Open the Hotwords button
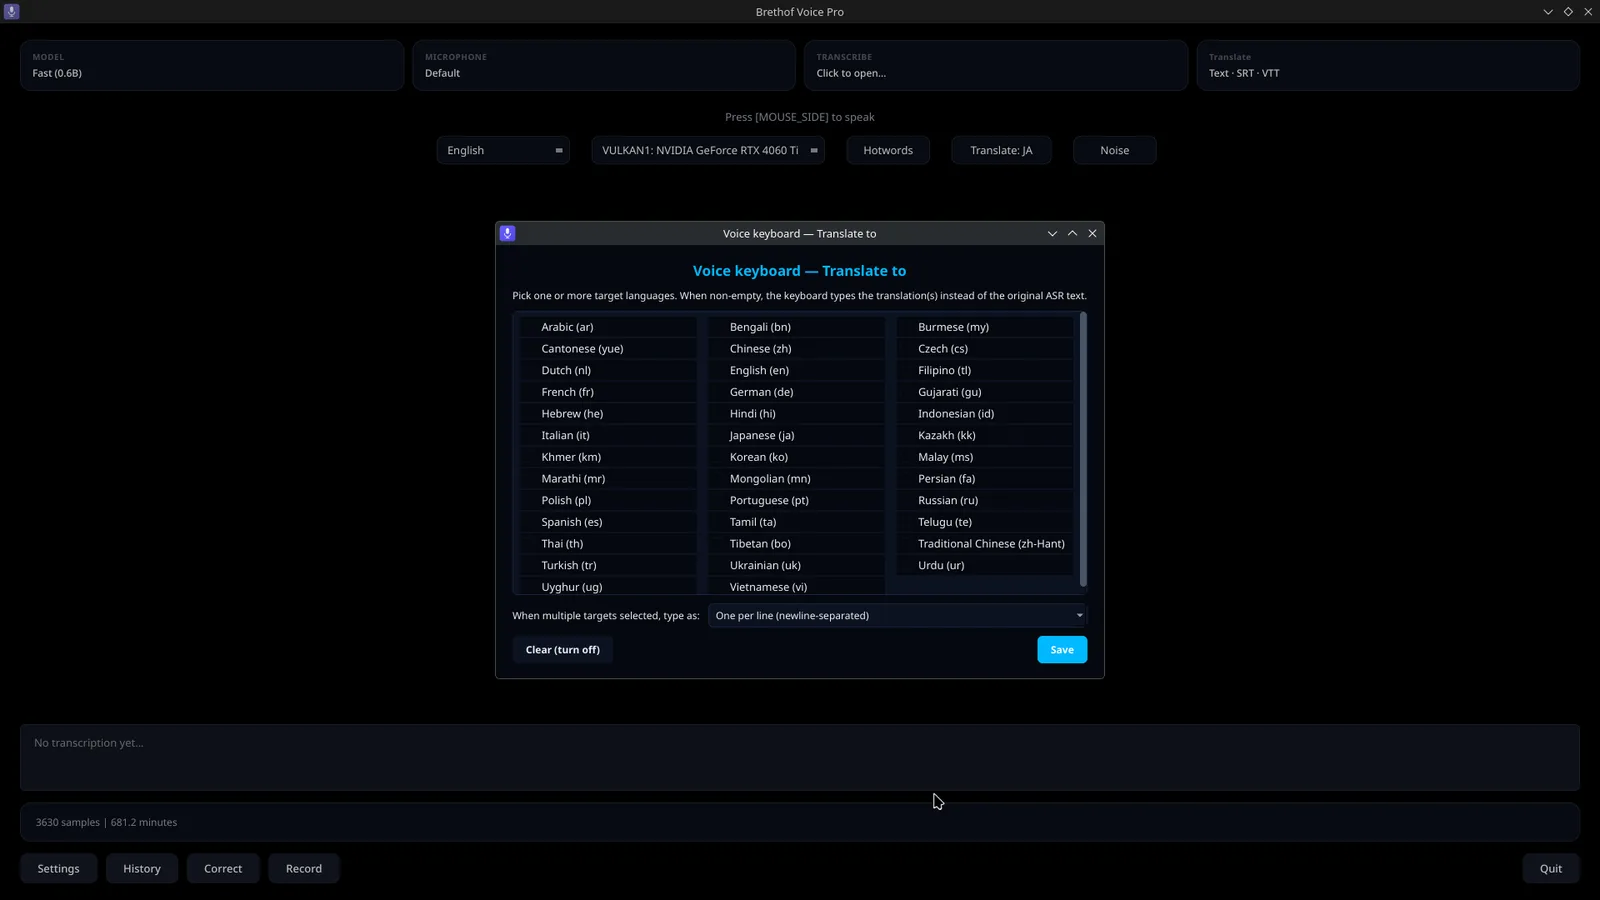The image size is (1600, 900). point(888,150)
